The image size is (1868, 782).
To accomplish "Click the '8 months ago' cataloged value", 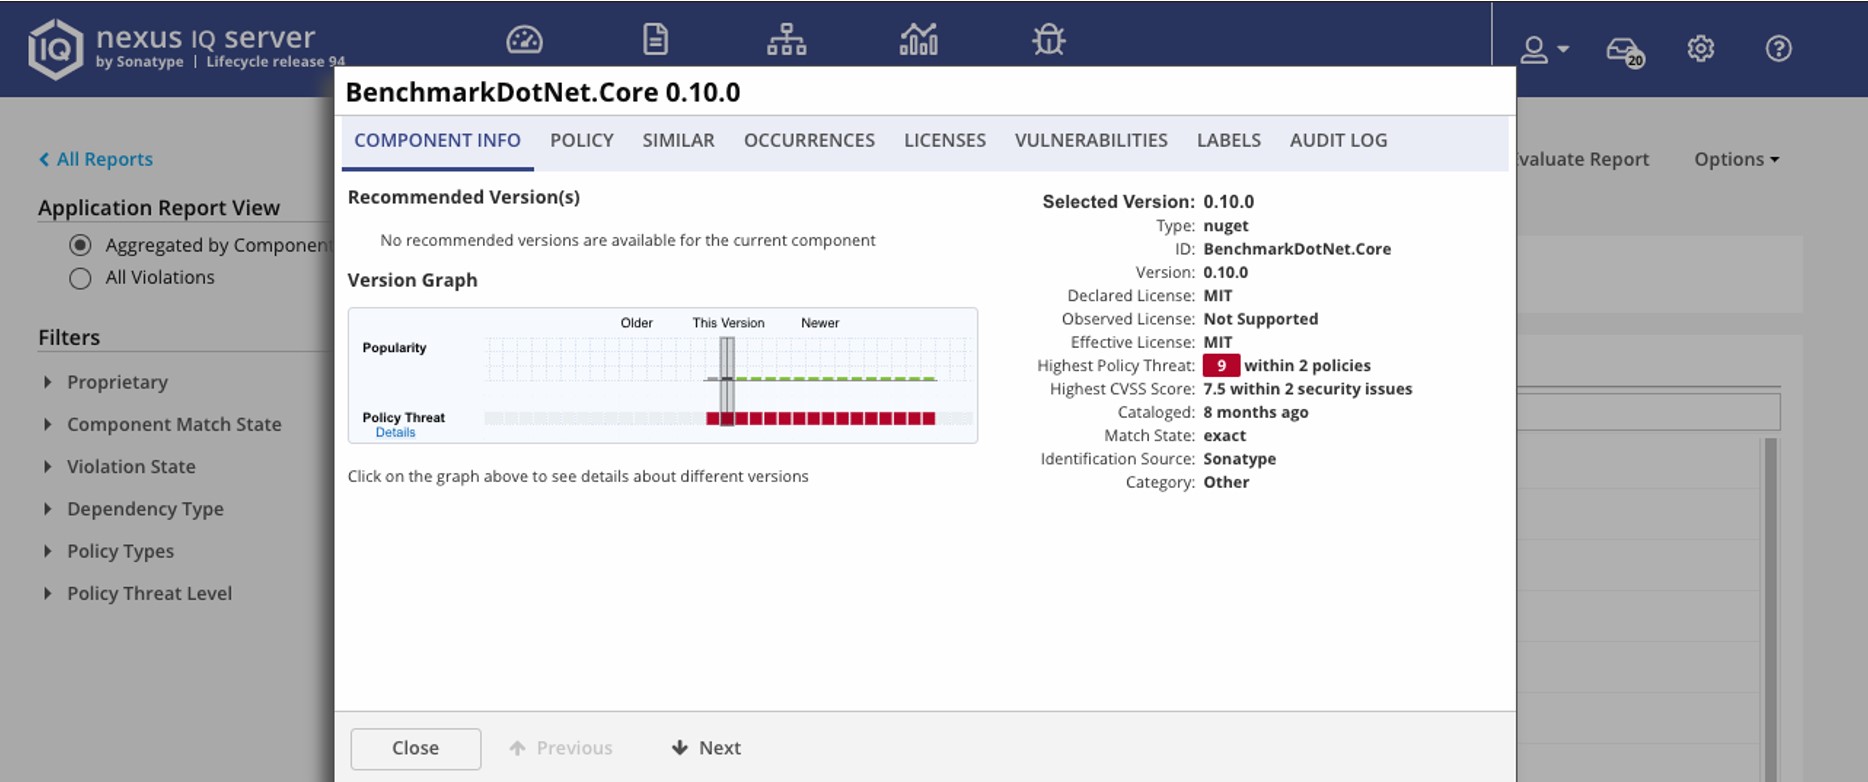I will [x=1255, y=412].
